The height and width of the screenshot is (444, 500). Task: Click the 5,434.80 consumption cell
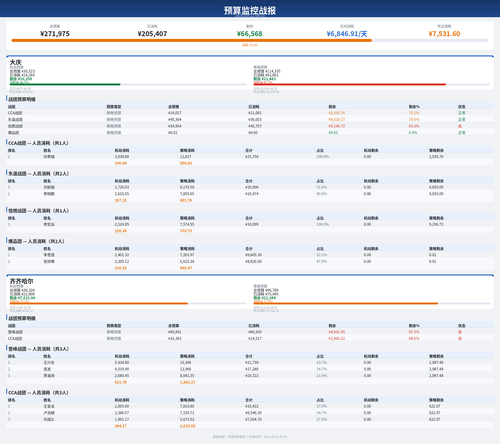coord(122,362)
